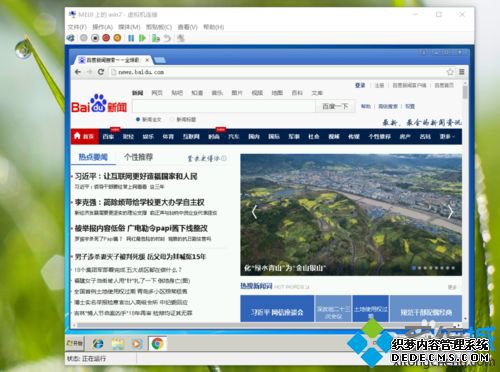
Task: Click the 网页 search category link
Action: (157, 93)
